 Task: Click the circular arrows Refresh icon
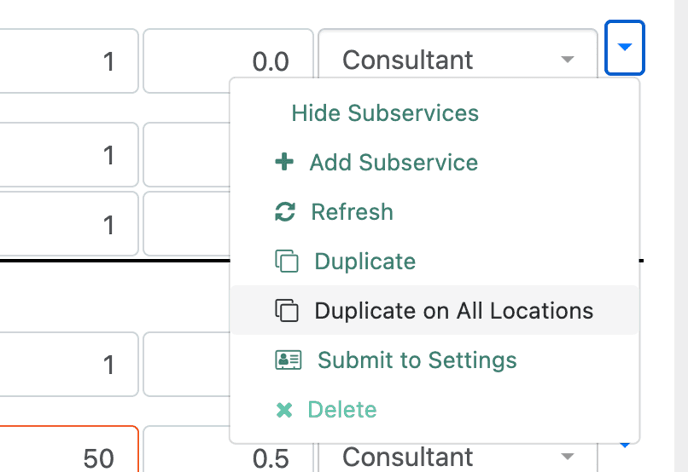click(285, 212)
